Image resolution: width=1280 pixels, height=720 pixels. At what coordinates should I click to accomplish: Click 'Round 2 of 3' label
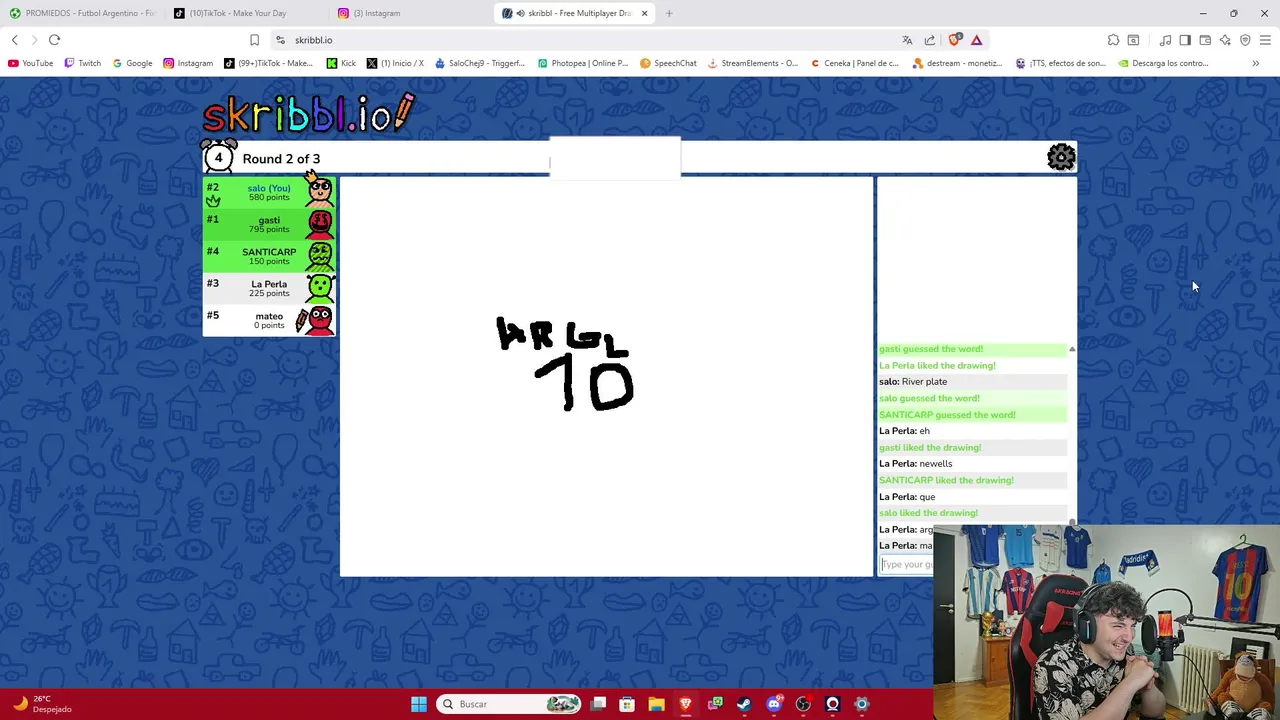tap(281, 158)
